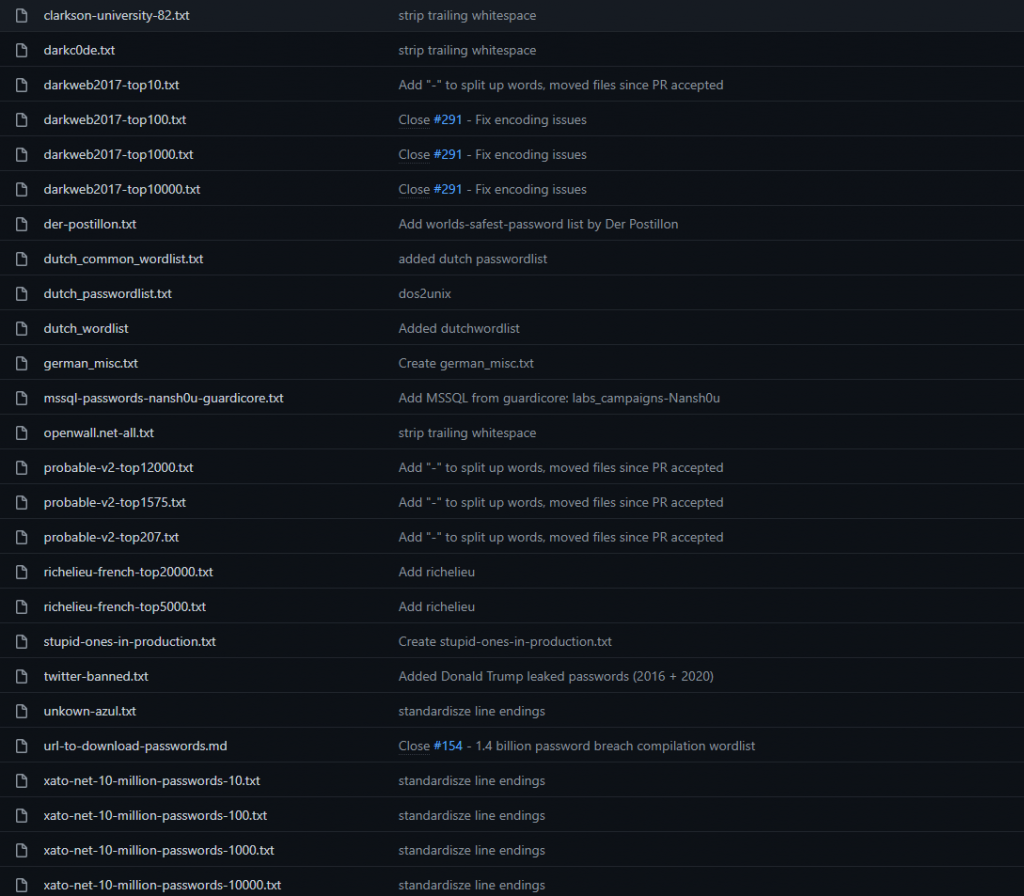The image size is (1024, 896).
Task: Open issue #154 link in commit message
Action: pos(448,746)
